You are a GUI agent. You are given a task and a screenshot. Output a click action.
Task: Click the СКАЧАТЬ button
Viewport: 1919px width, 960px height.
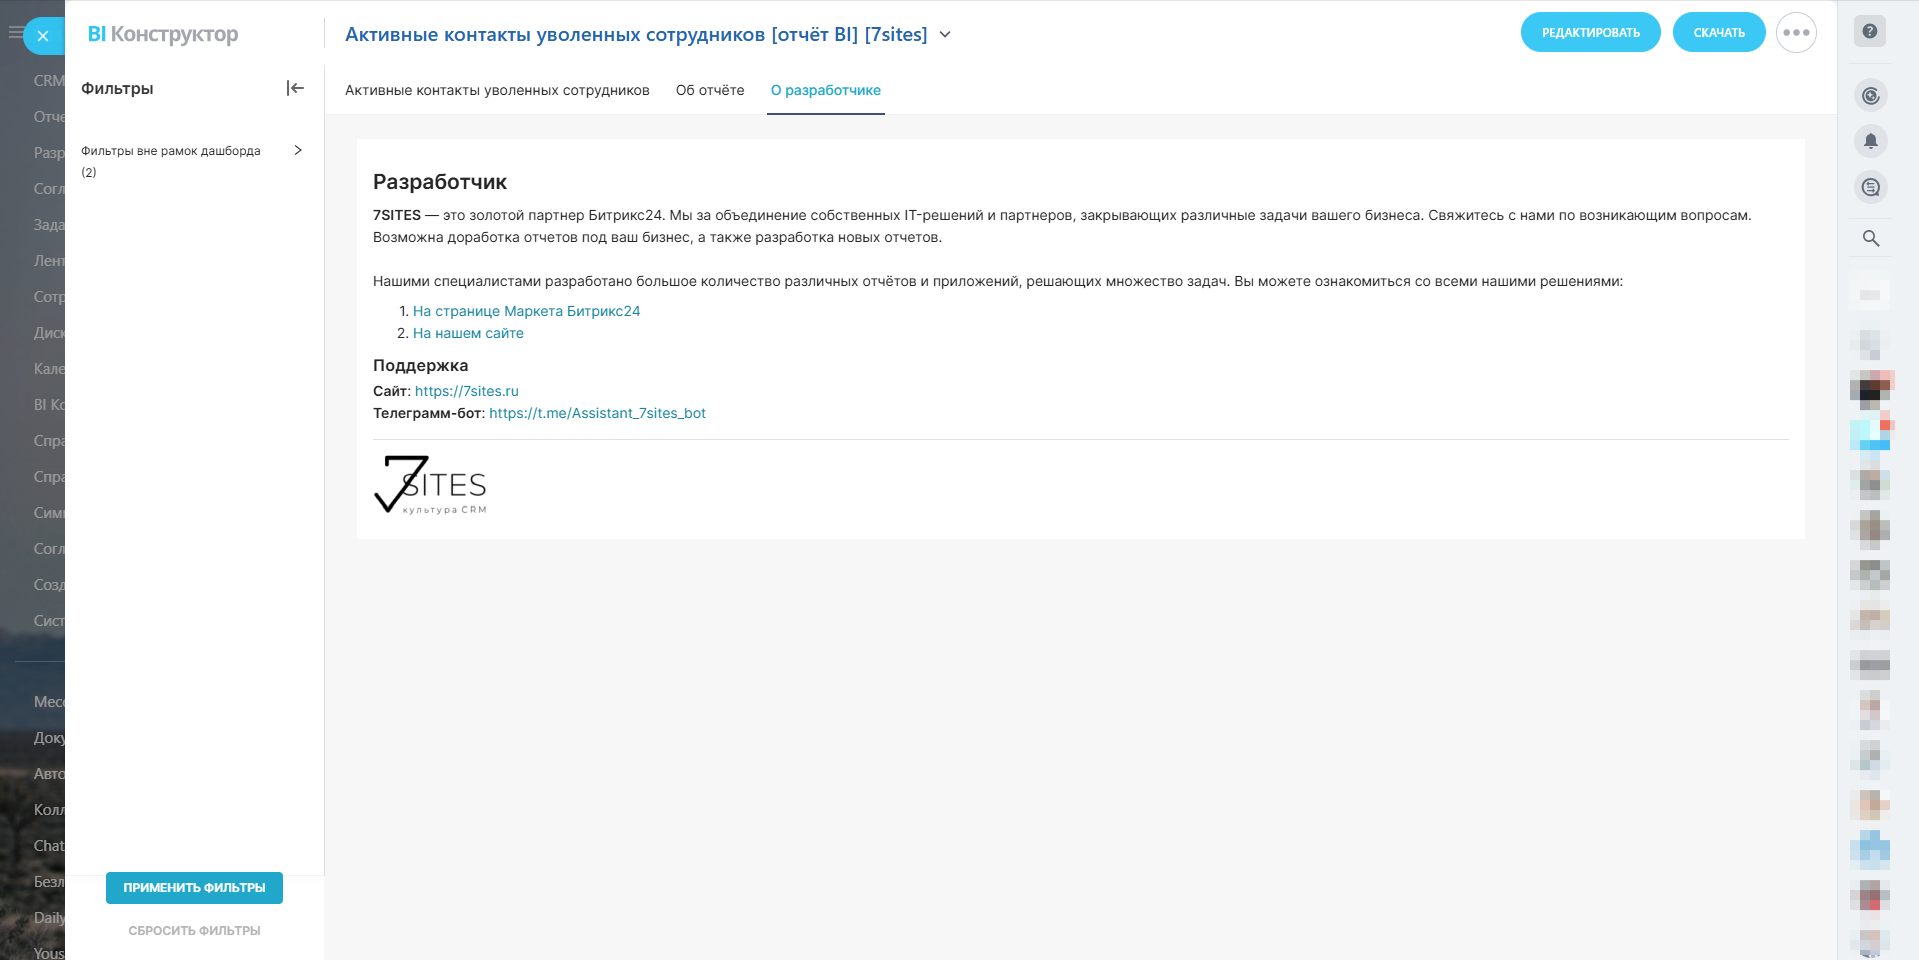coord(1719,32)
